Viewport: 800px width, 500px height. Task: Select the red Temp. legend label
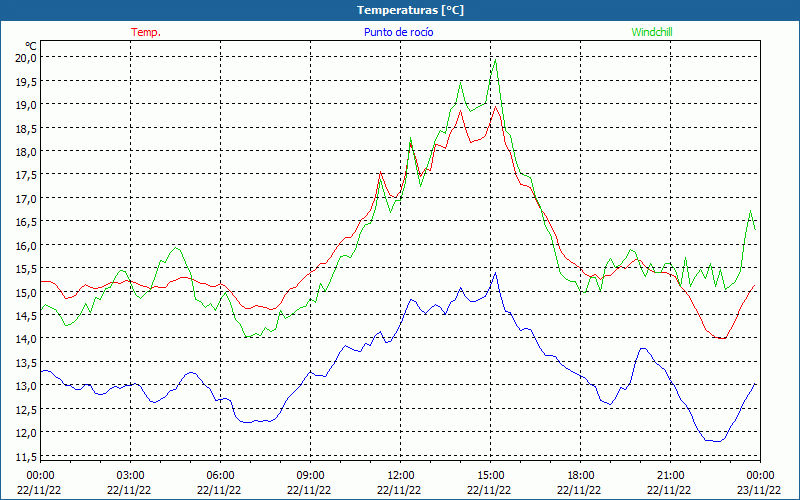pos(146,32)
